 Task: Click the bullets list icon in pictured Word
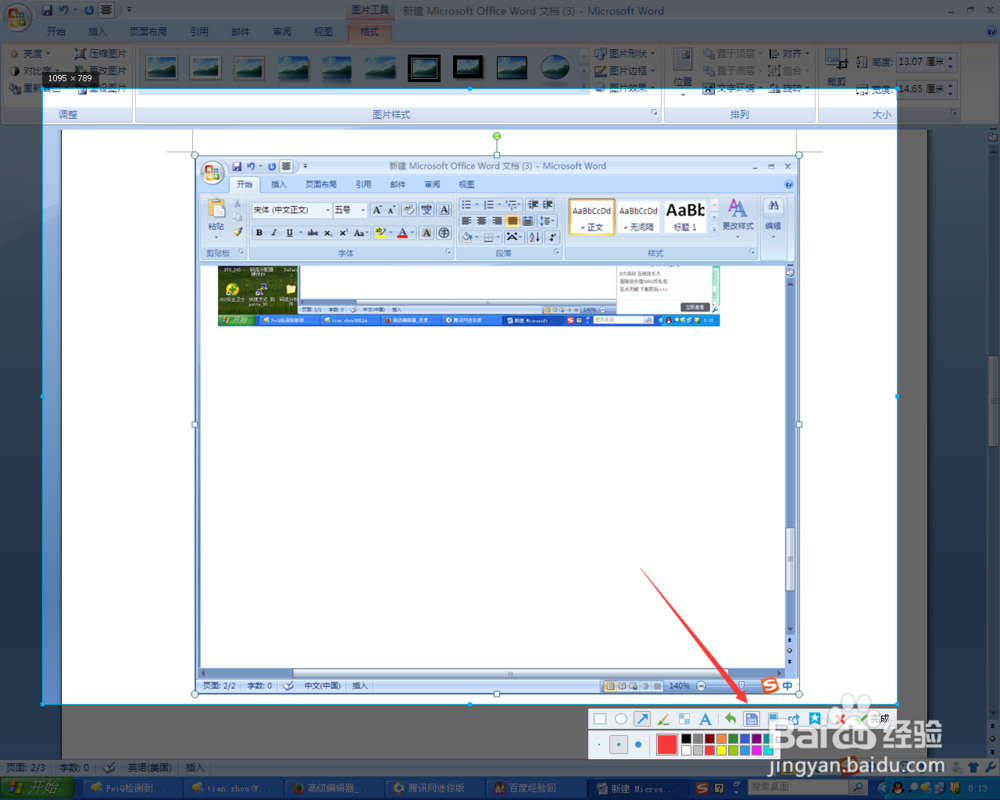(x=467, y=205)
